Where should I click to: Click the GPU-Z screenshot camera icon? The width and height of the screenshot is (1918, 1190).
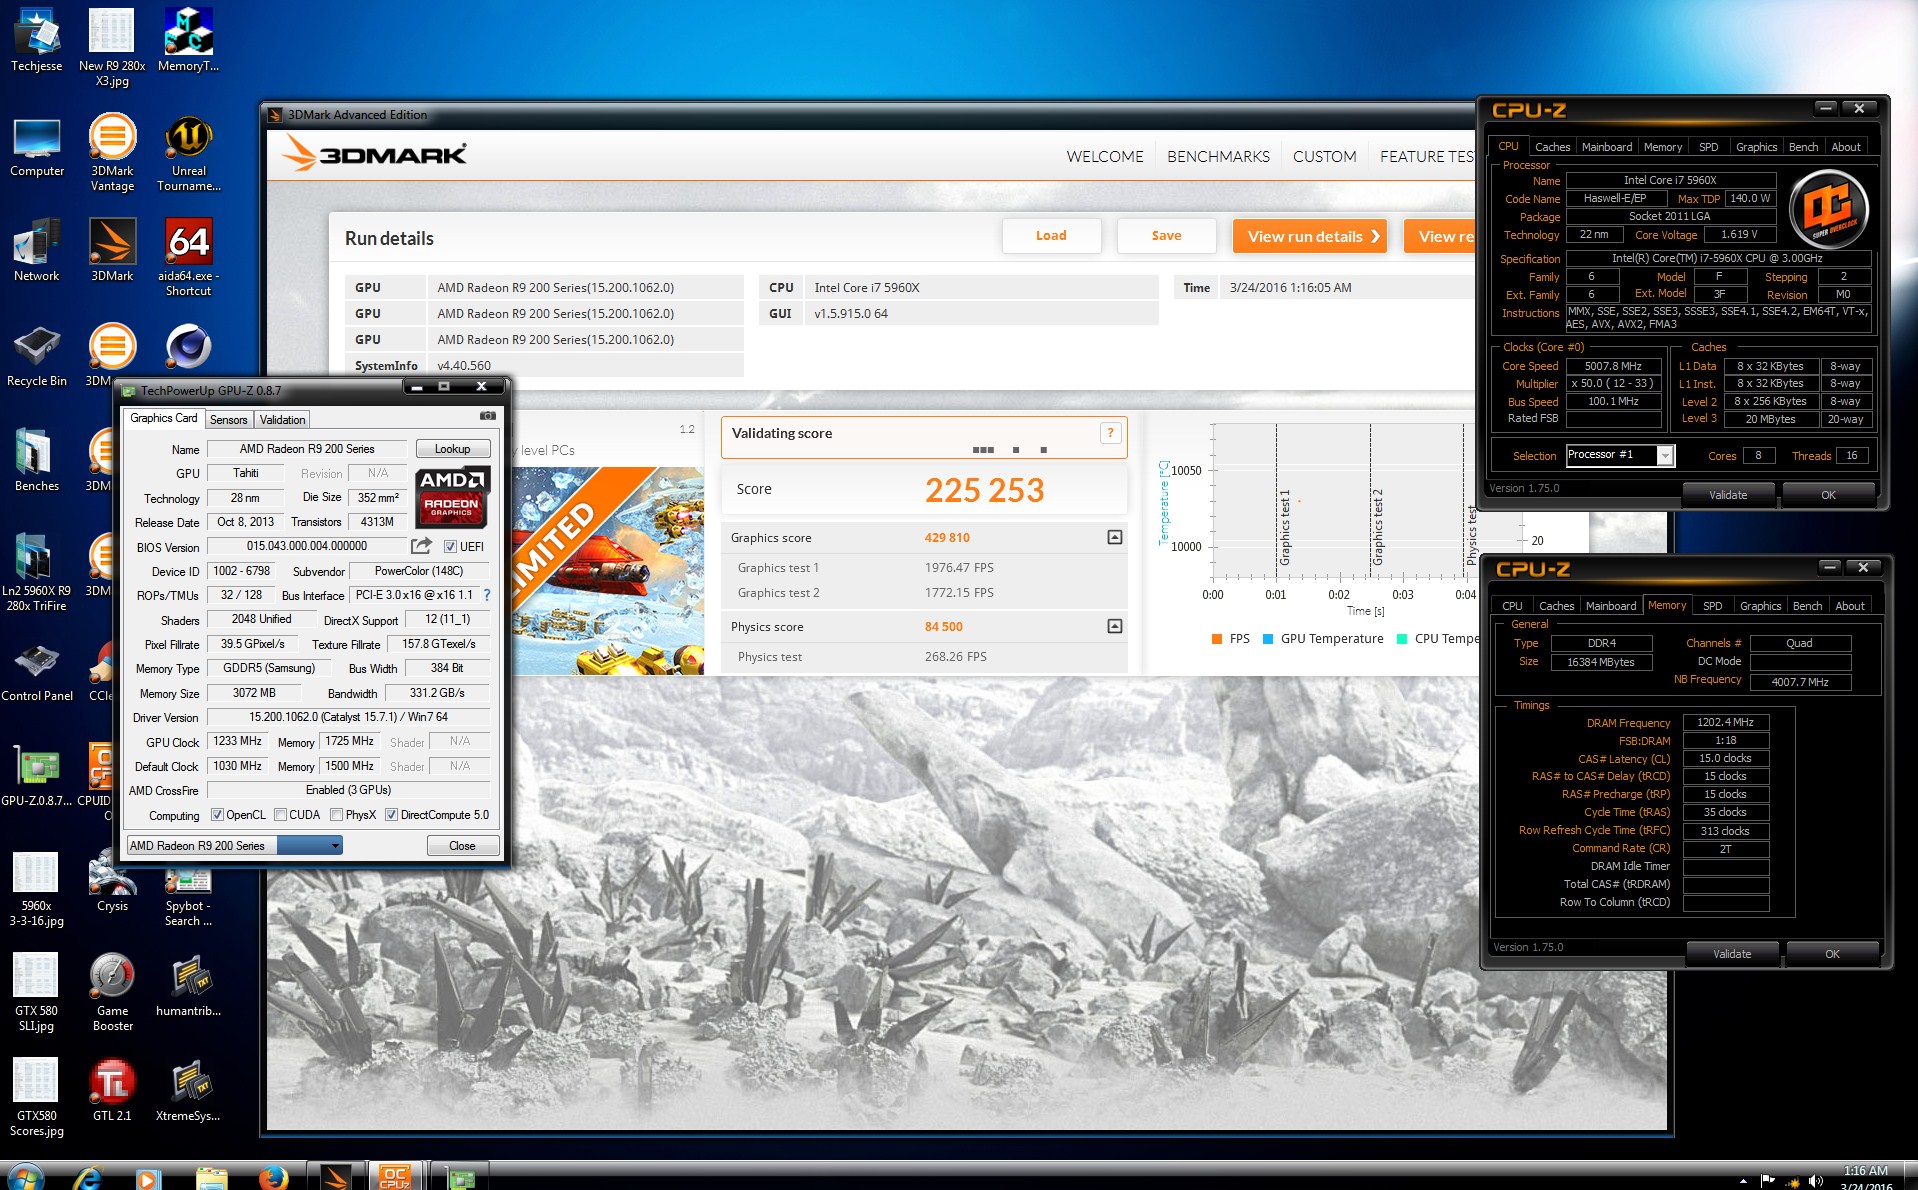pos(488,415)
